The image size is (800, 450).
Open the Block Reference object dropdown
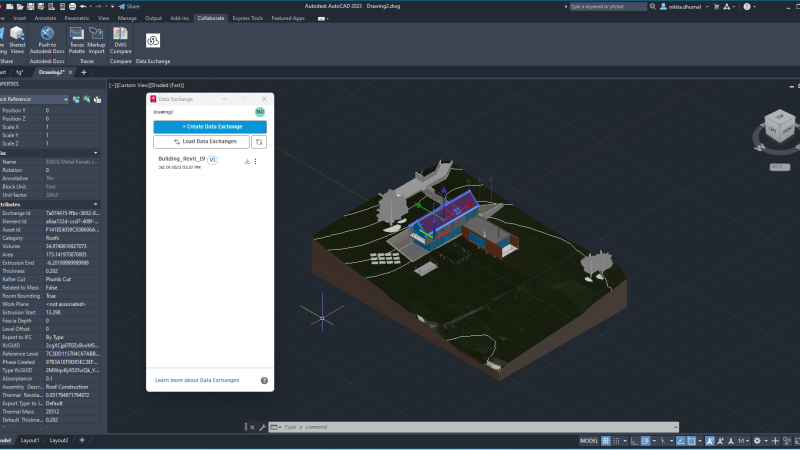pos(34,99)
